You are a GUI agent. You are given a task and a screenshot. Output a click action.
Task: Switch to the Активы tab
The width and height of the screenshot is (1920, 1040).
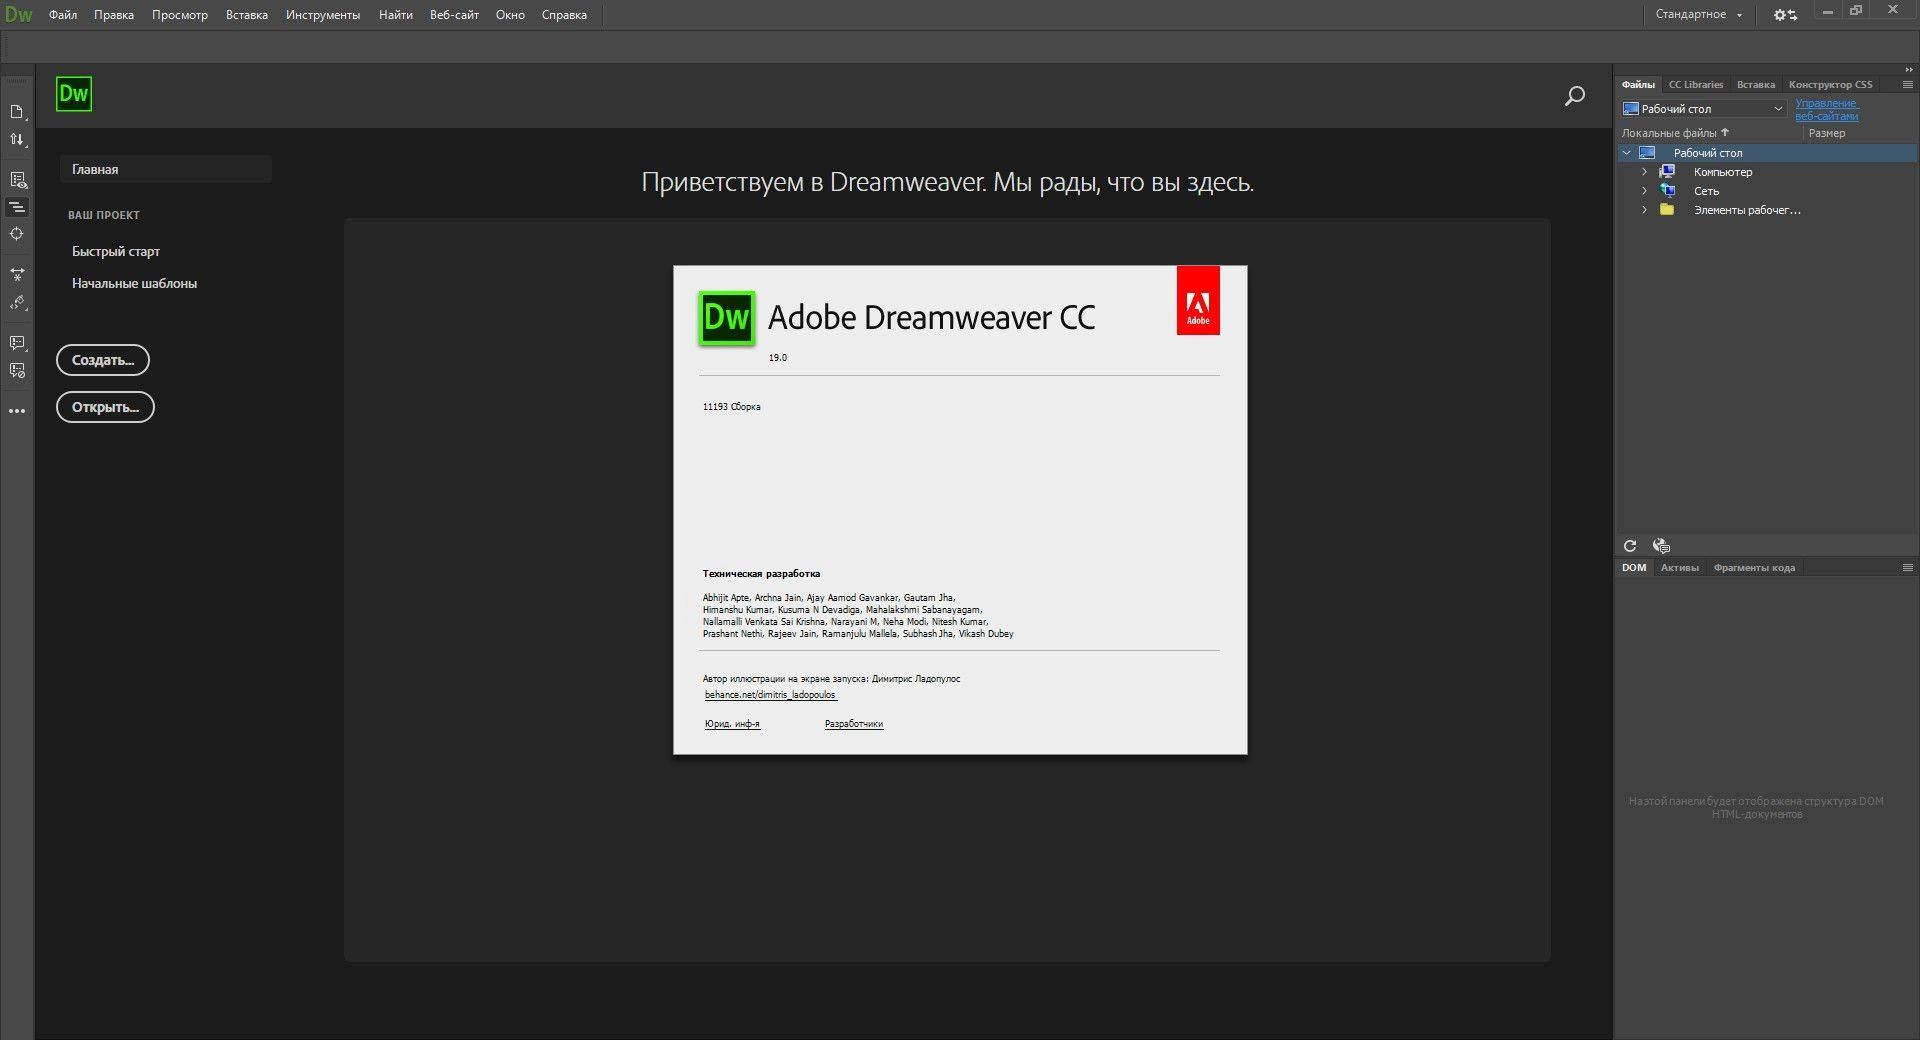pos(1680,568)
